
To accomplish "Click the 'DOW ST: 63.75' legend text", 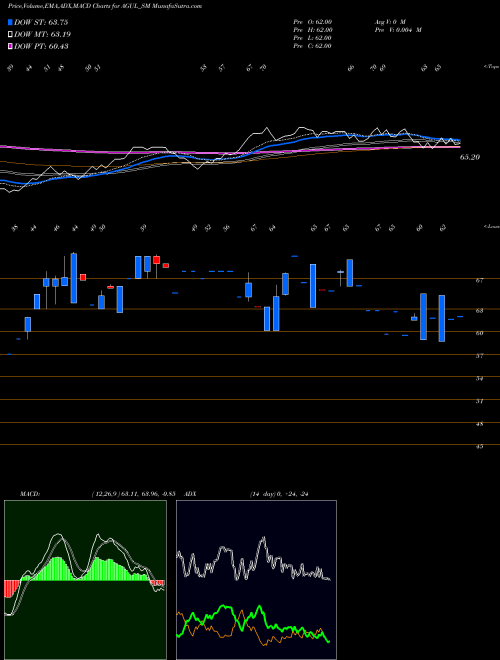I will pyautogui.click(x=41, y=22).
